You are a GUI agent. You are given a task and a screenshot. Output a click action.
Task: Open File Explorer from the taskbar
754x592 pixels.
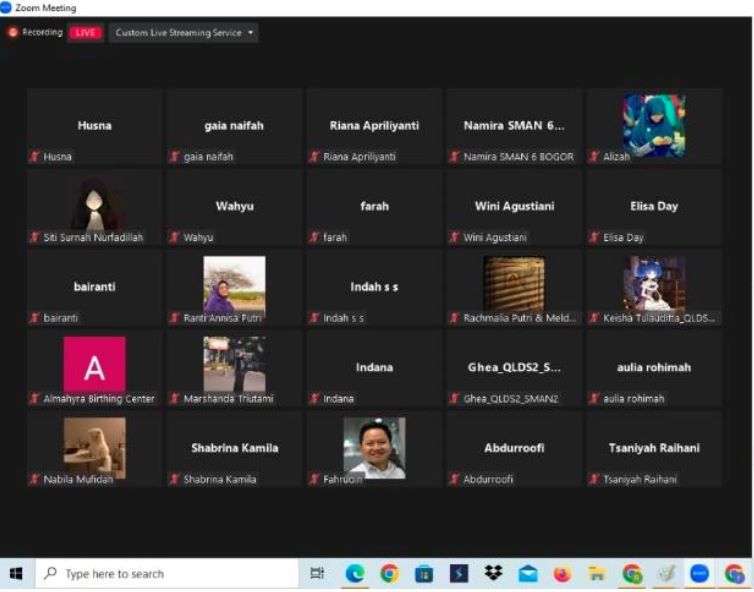click(597, 574)
